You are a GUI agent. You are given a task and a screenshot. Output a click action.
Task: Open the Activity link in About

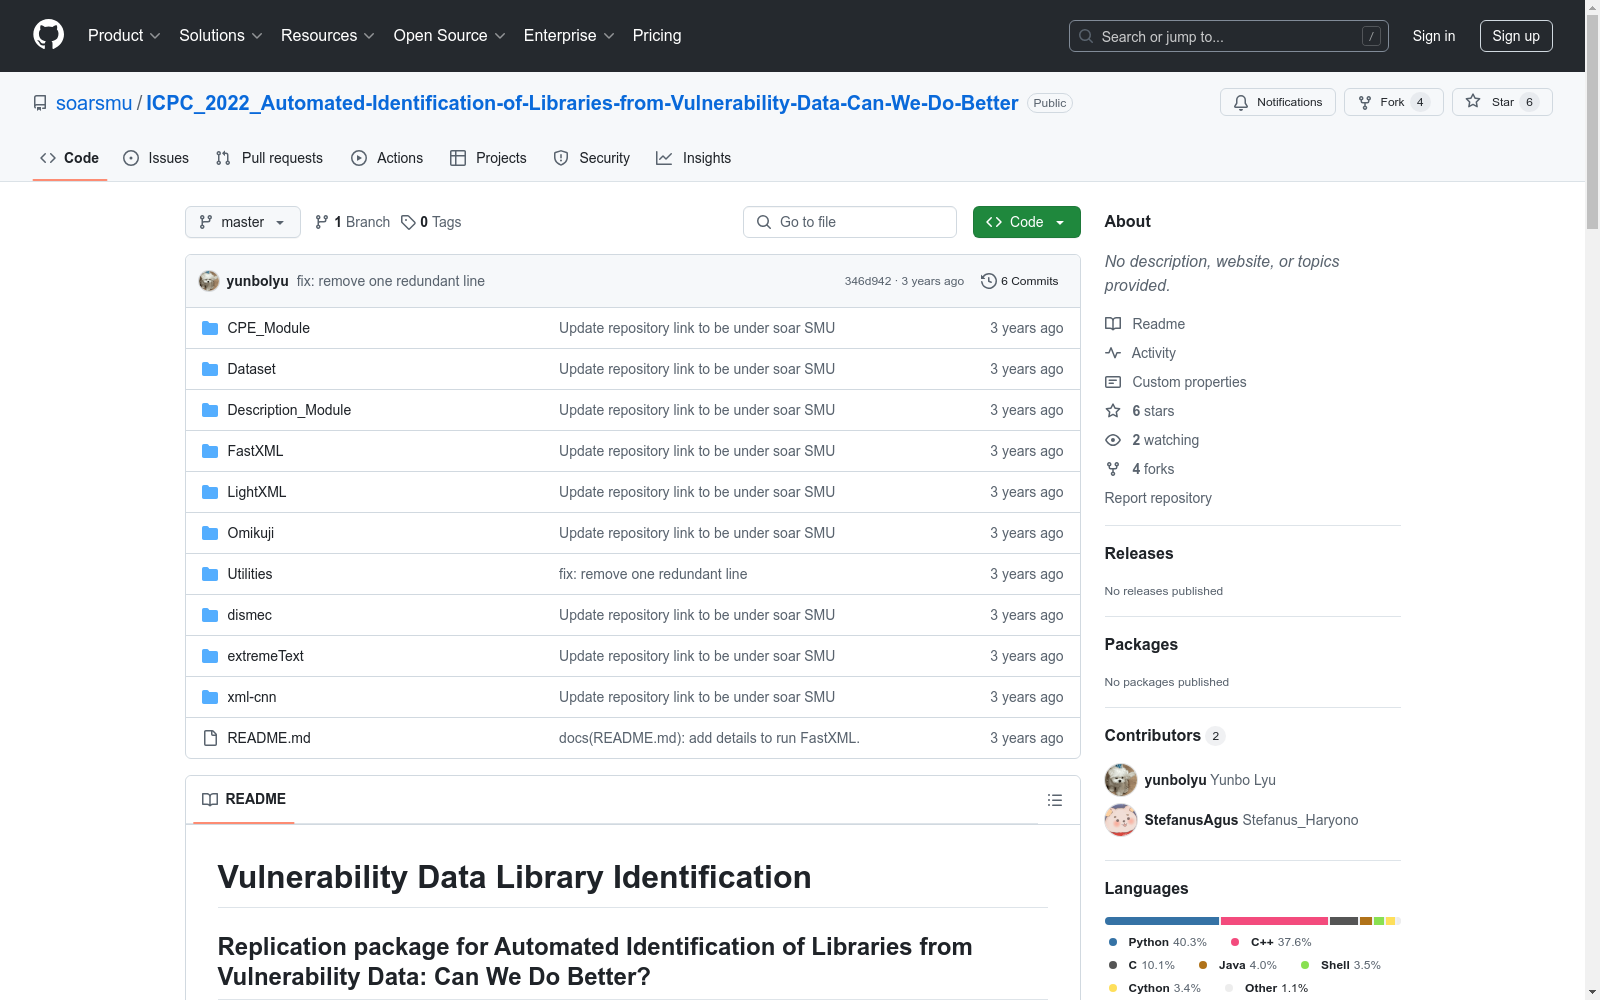[x=1140, y=353]
